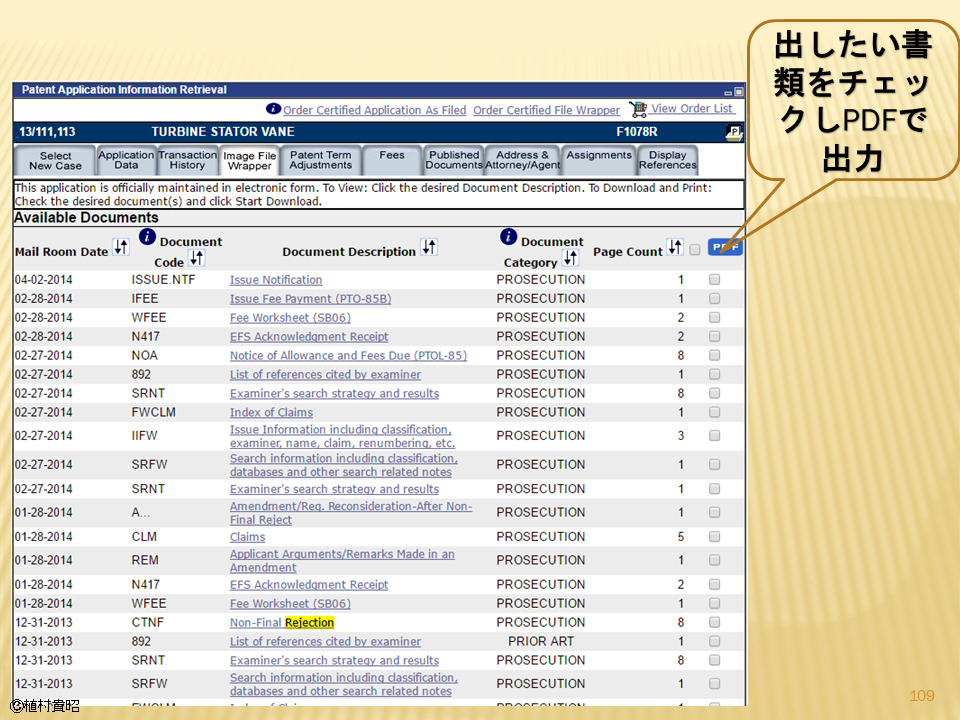This screenshot has width=960, height=720.
Task: Check the IIFW Issue Information row checkbox
Action: (714, 435)
